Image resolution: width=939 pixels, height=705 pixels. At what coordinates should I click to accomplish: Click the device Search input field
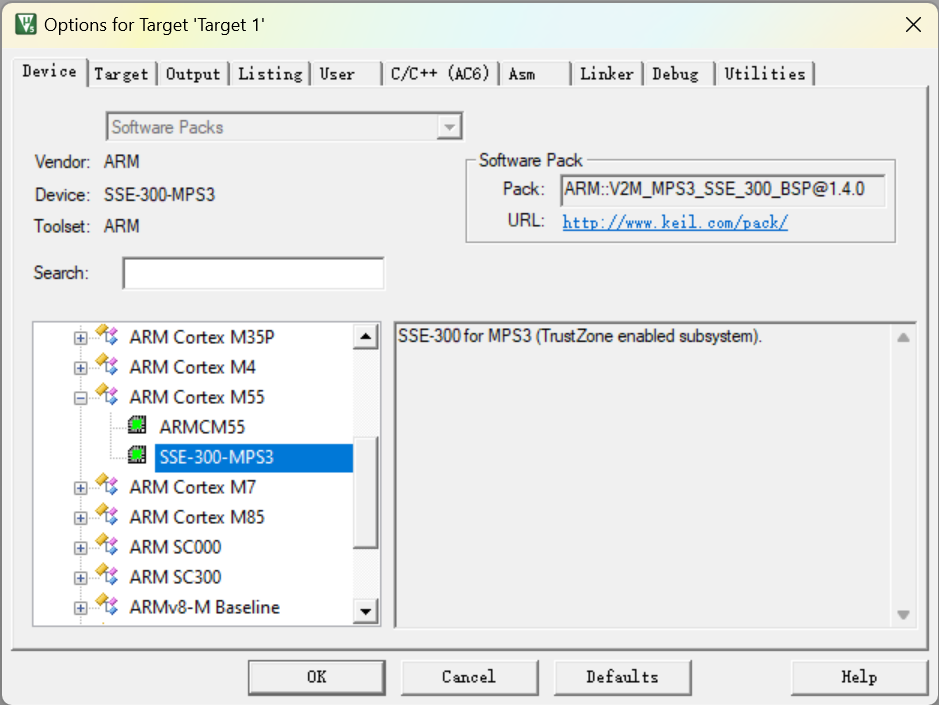(x=253, y=273)
